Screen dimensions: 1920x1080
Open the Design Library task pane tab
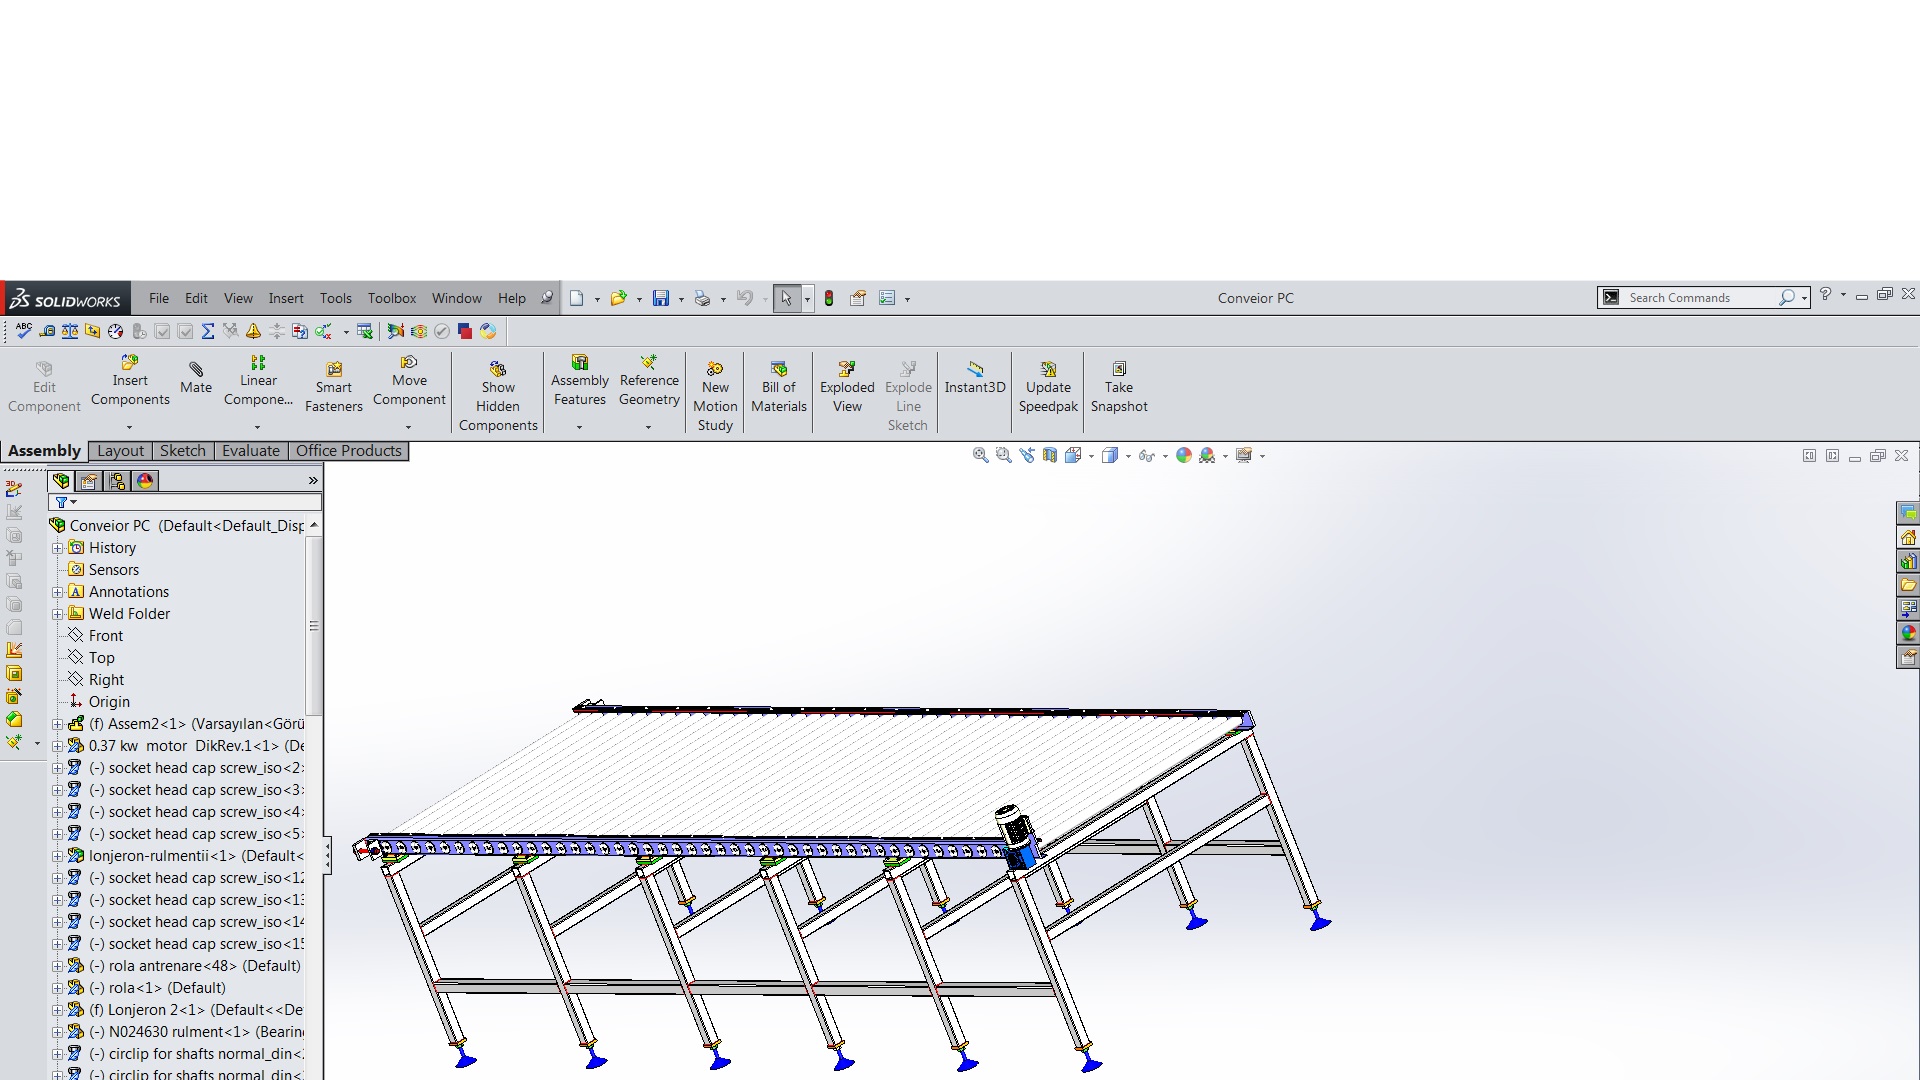point(1908,561)
